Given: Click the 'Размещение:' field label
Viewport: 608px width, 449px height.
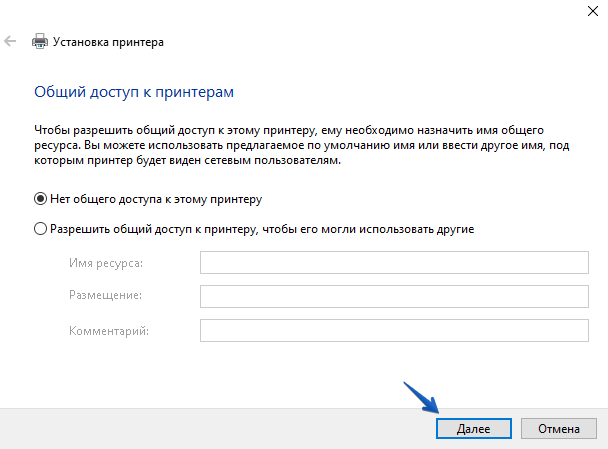Looking at the screenshot, I should point(106,297).
